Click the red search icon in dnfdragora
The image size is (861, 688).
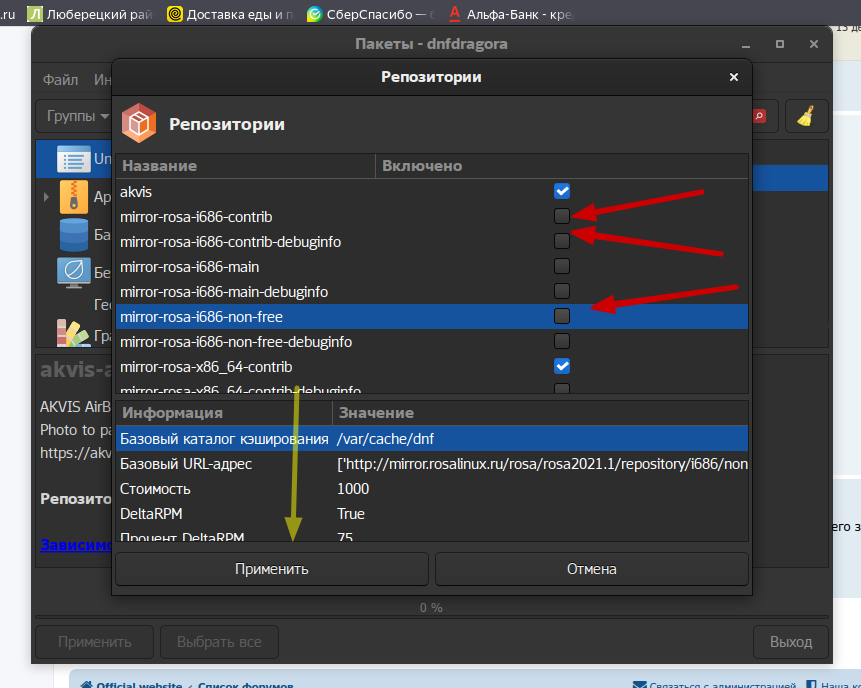point(760,116)
